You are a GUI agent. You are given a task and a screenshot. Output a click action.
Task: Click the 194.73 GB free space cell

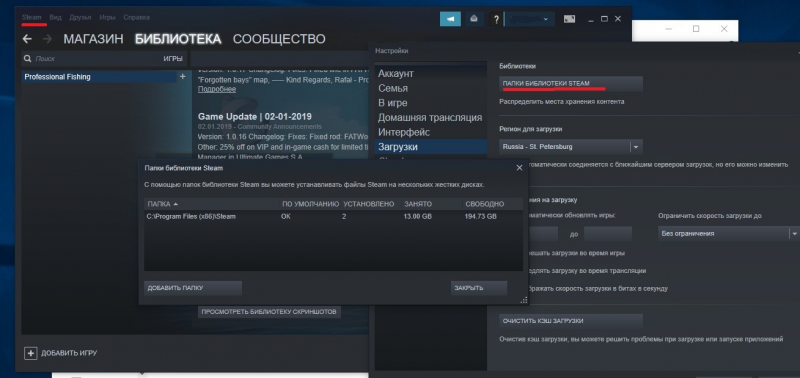(481, 216)
